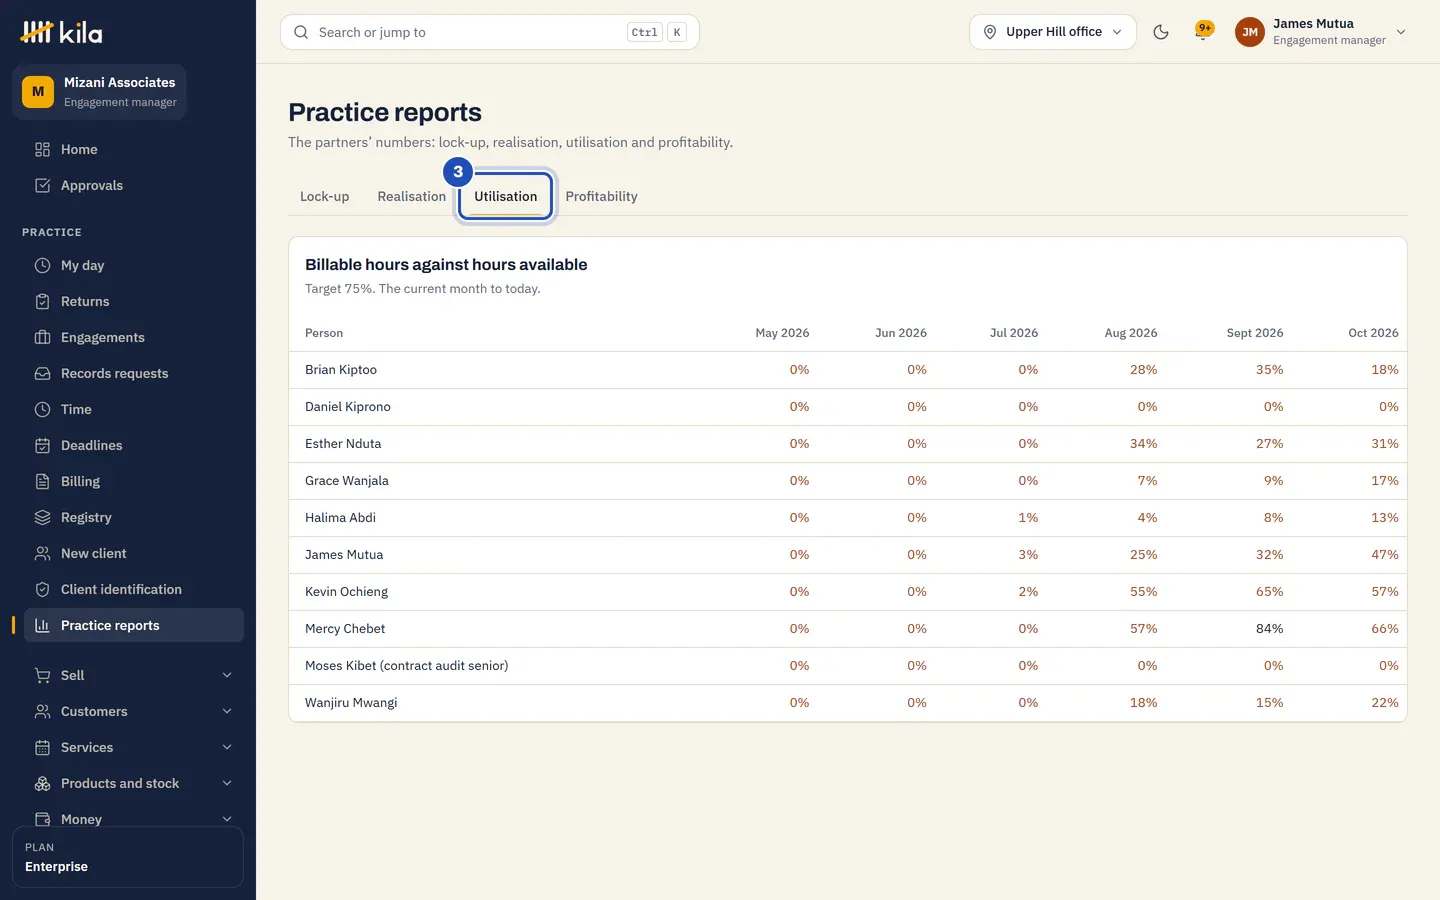Click the Billing document icon

tap(42, 481)
